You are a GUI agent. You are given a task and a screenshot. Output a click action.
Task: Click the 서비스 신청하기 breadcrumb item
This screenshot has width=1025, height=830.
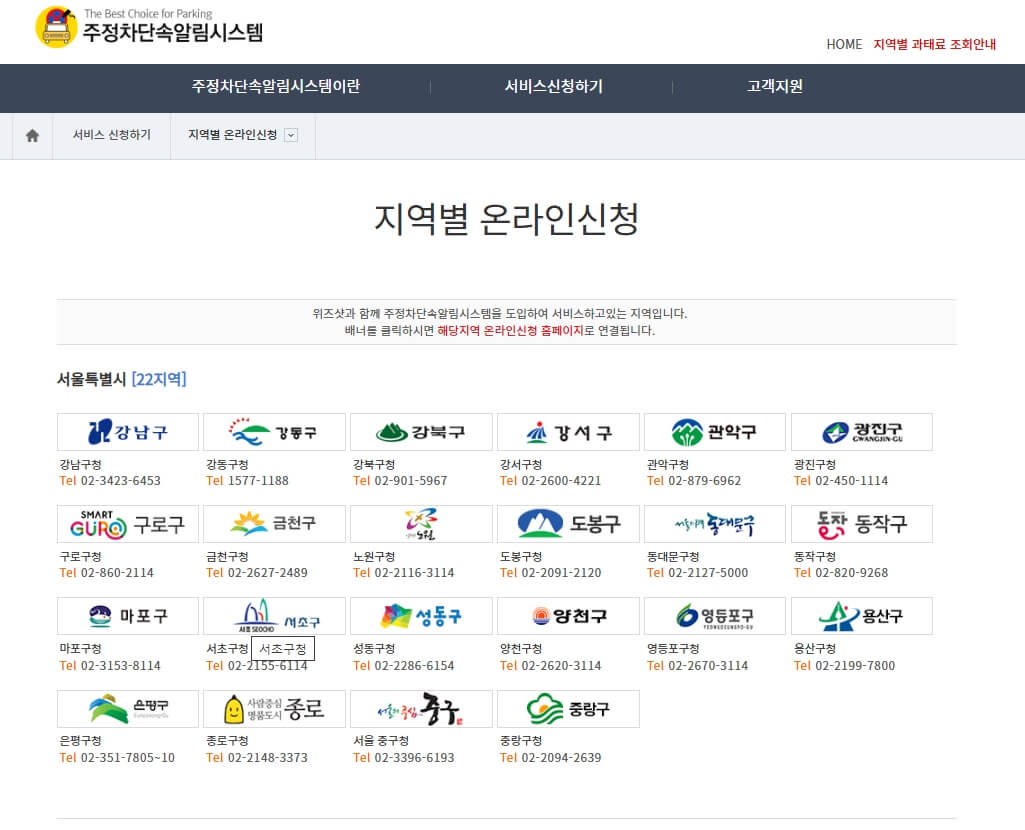[x=112, y=136]
